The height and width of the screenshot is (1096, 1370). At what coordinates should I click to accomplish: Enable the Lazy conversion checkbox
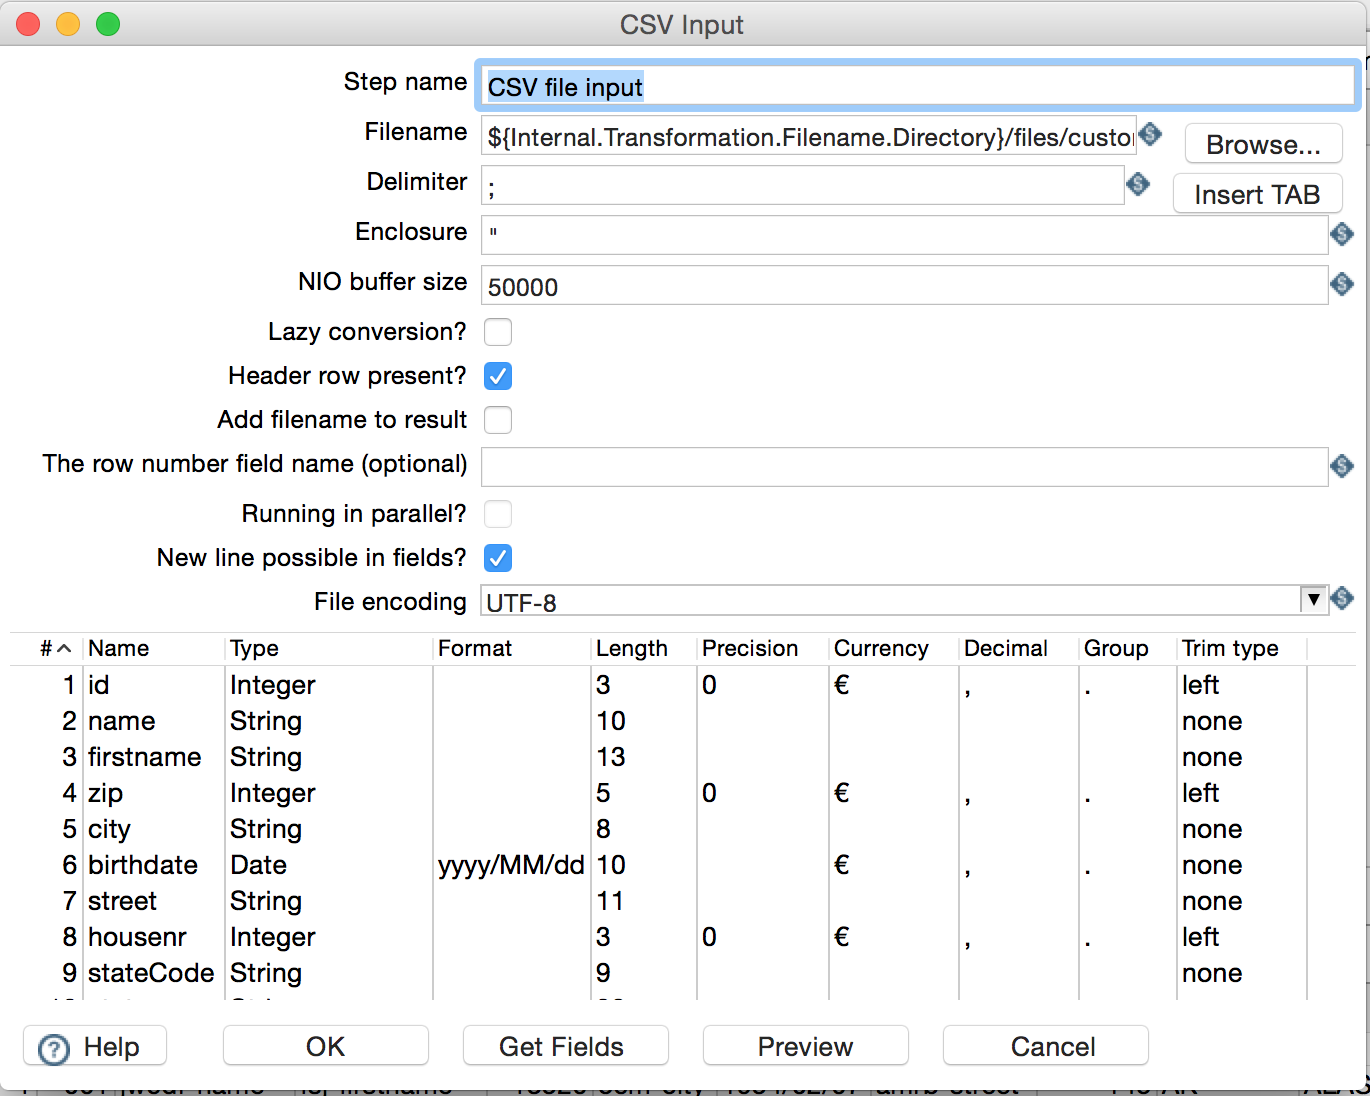tap(498, 332)
